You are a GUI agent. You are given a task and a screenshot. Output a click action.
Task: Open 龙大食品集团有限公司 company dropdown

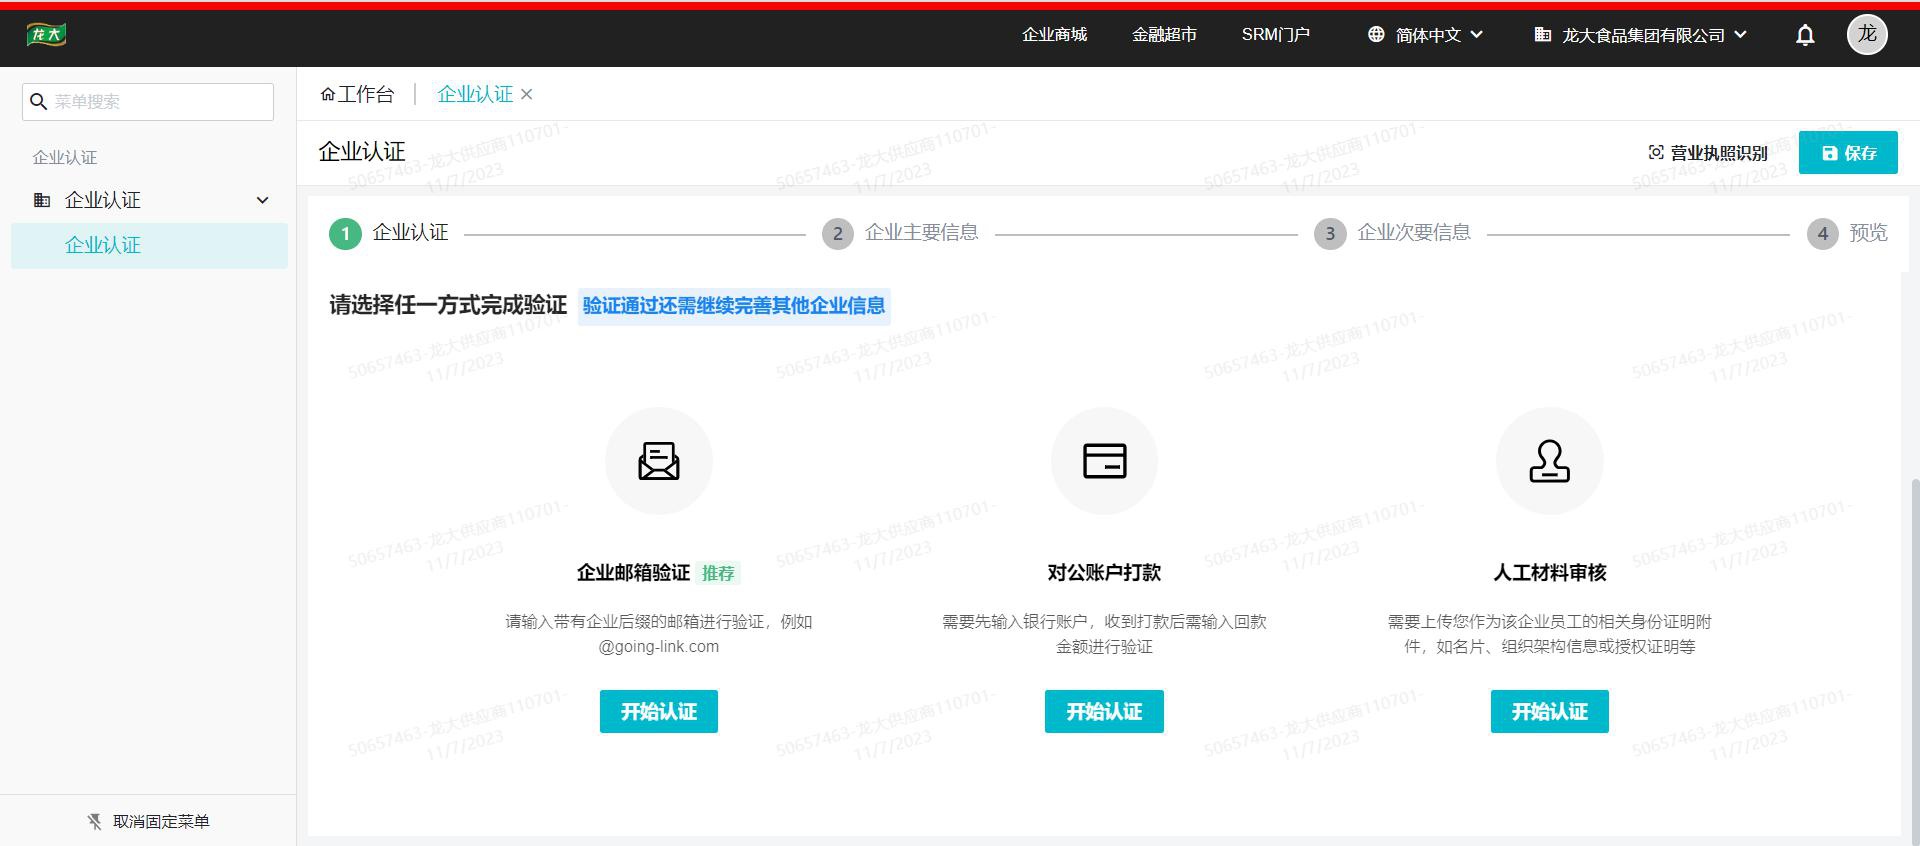click(x=1640, y=35)
